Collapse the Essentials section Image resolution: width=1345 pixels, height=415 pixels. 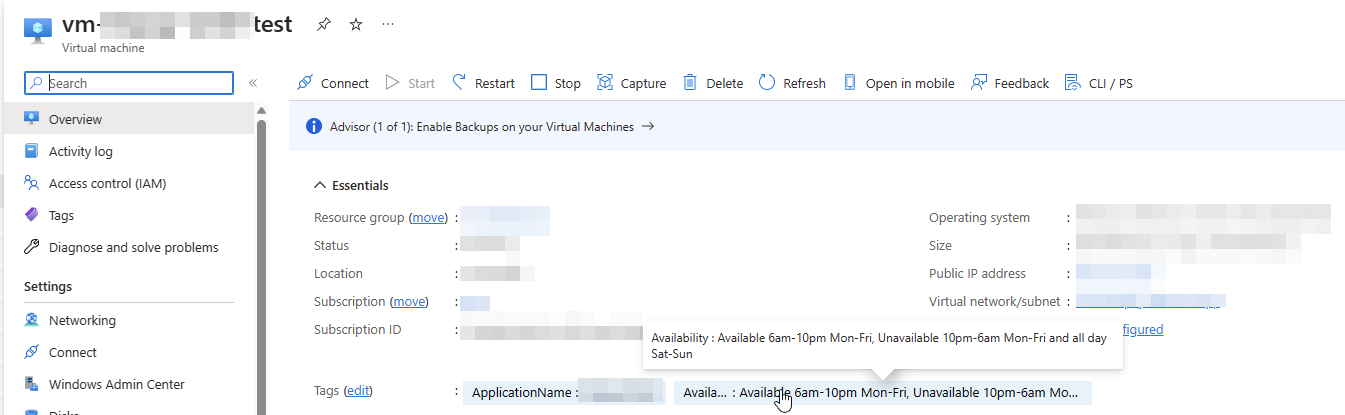[320, 185]
